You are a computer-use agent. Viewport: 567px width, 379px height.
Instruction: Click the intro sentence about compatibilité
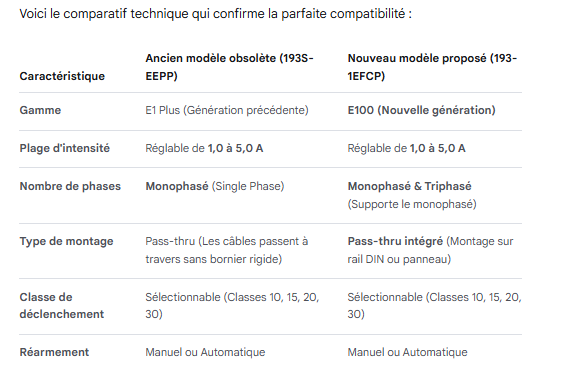[216, 14]
